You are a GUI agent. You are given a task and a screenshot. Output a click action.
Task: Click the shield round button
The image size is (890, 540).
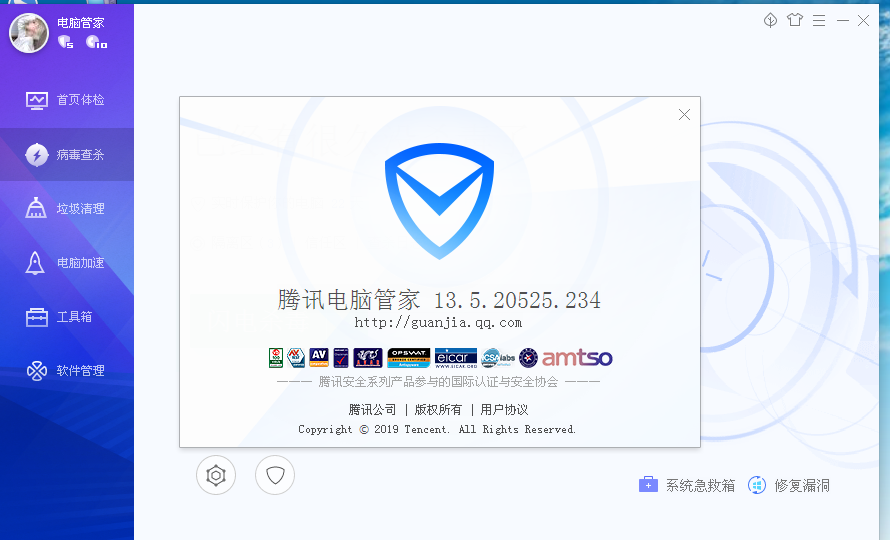pos(275,475)
